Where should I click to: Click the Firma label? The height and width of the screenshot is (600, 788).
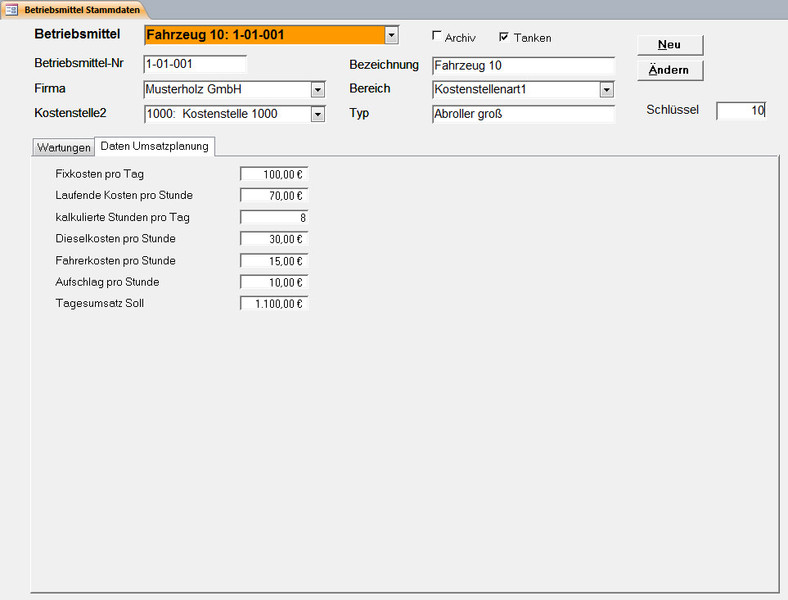(50, 88)
